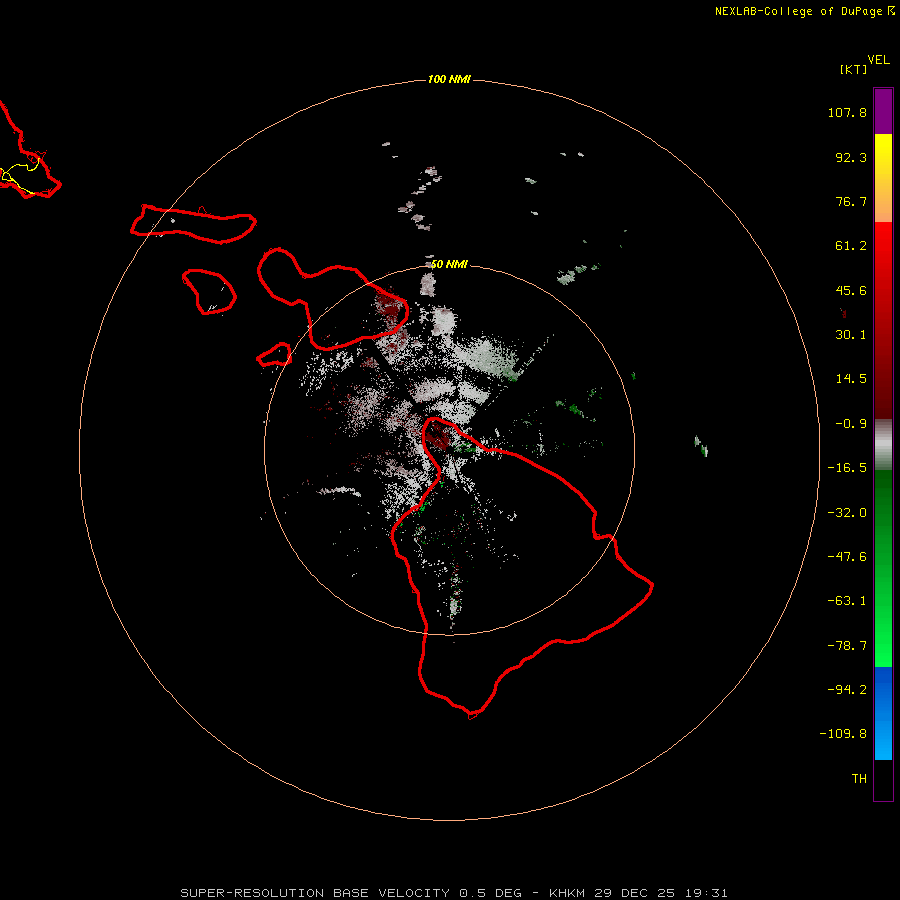
Task: Click the 92.3 legend value
Action: tap(851, 157)
